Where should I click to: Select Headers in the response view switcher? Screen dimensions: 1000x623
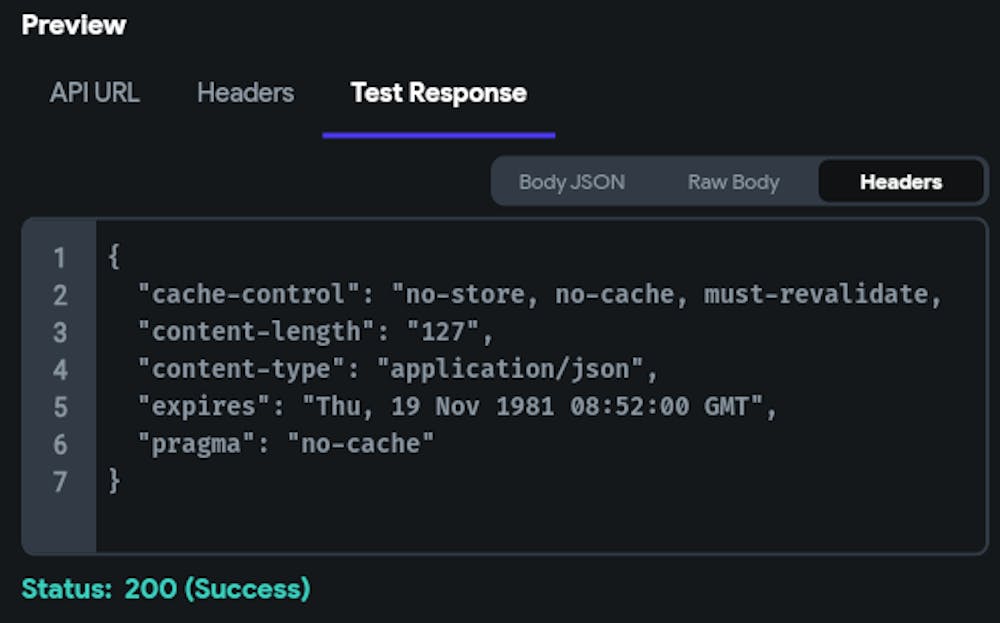(900, 182)
